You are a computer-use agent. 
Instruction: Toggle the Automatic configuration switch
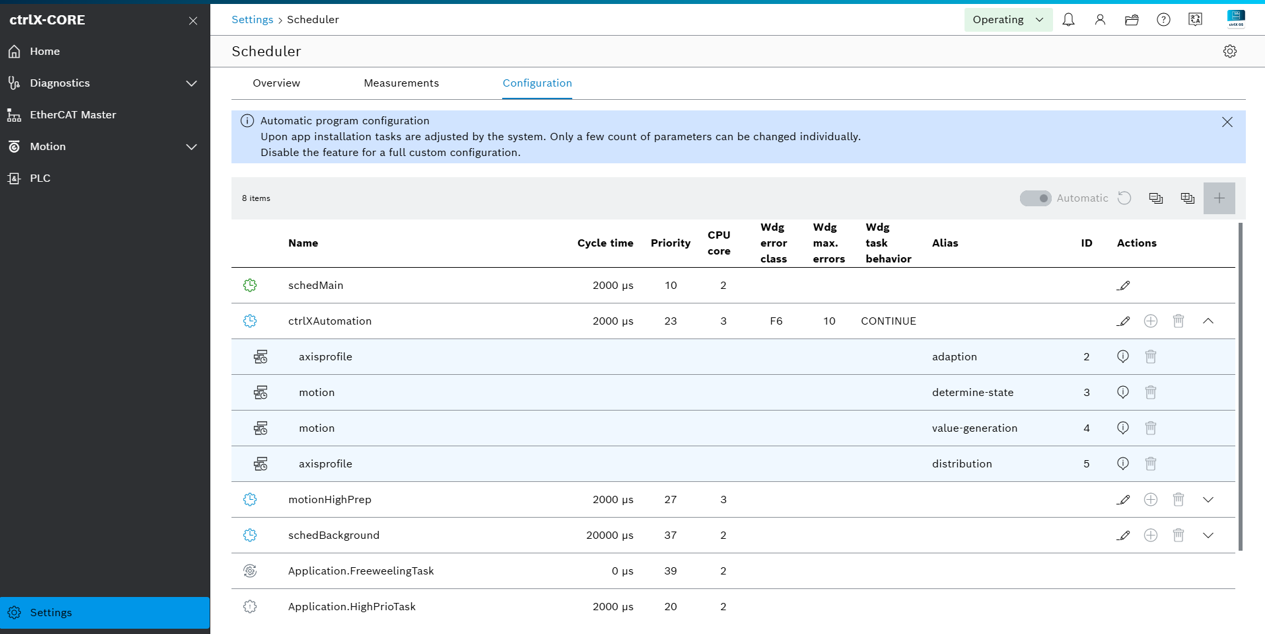pyautogui.click(x=1035, y=198)
